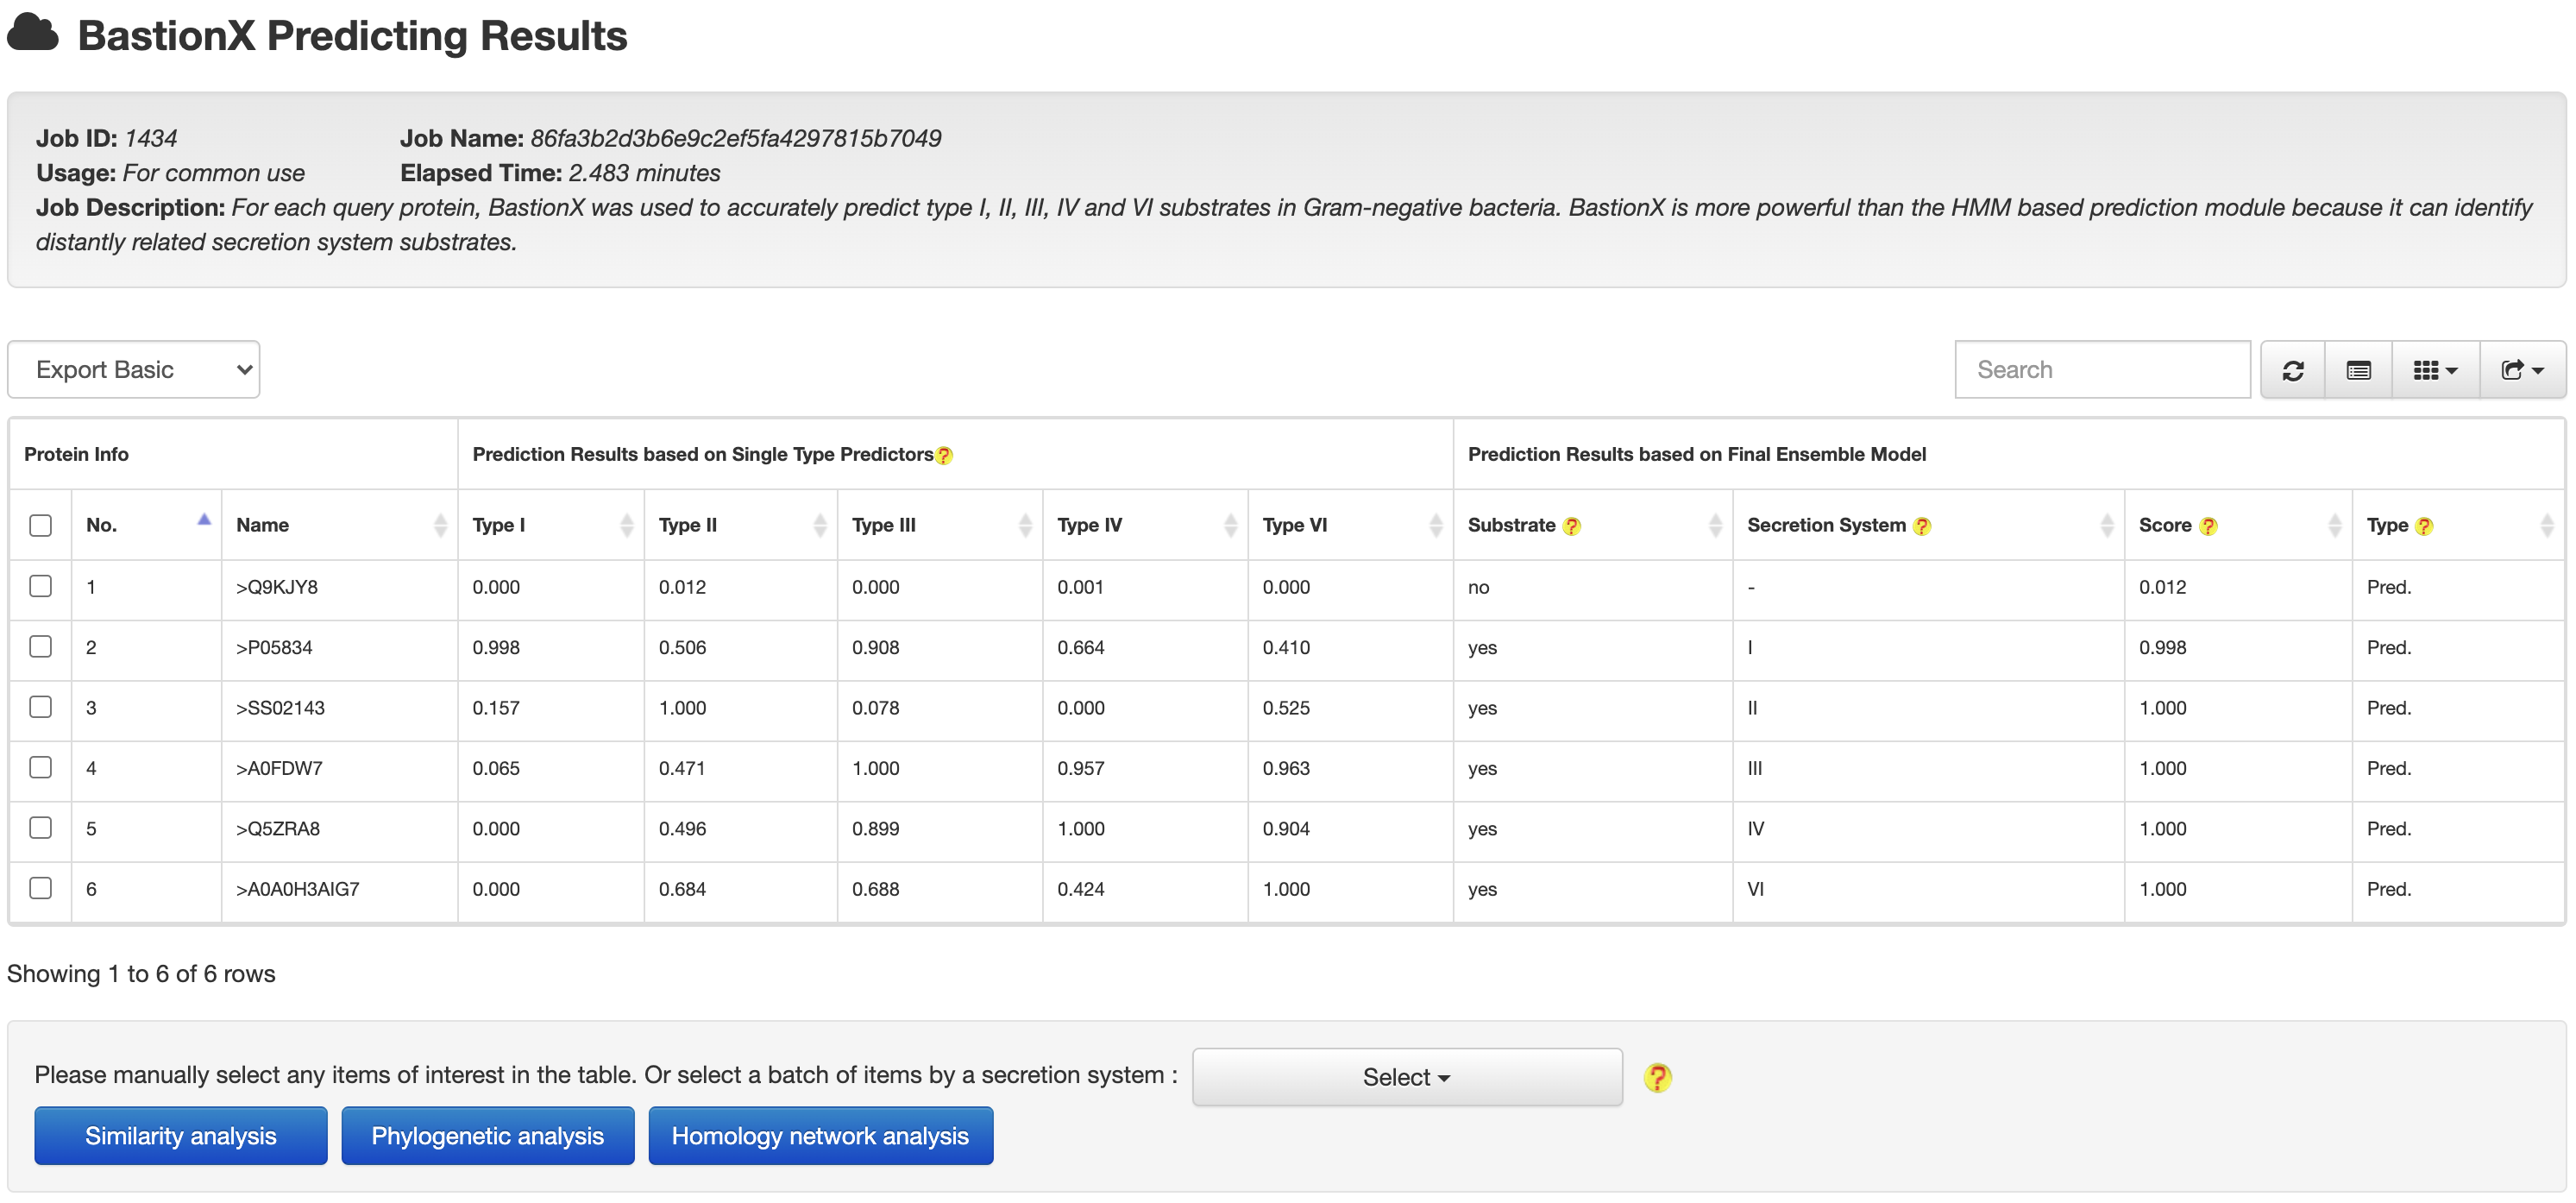Focus the table Search field

pos(2102,370)
